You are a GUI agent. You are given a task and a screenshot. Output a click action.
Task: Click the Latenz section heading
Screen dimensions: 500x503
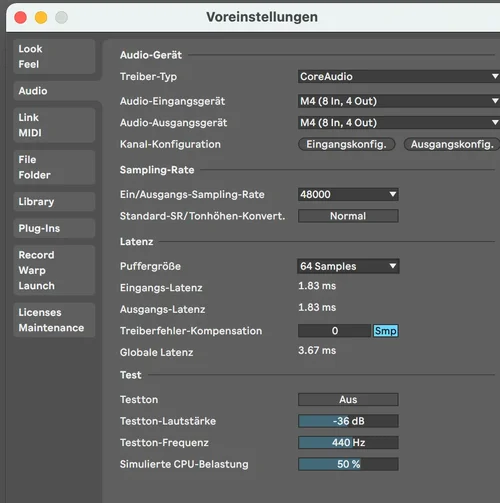click(137, 242)
